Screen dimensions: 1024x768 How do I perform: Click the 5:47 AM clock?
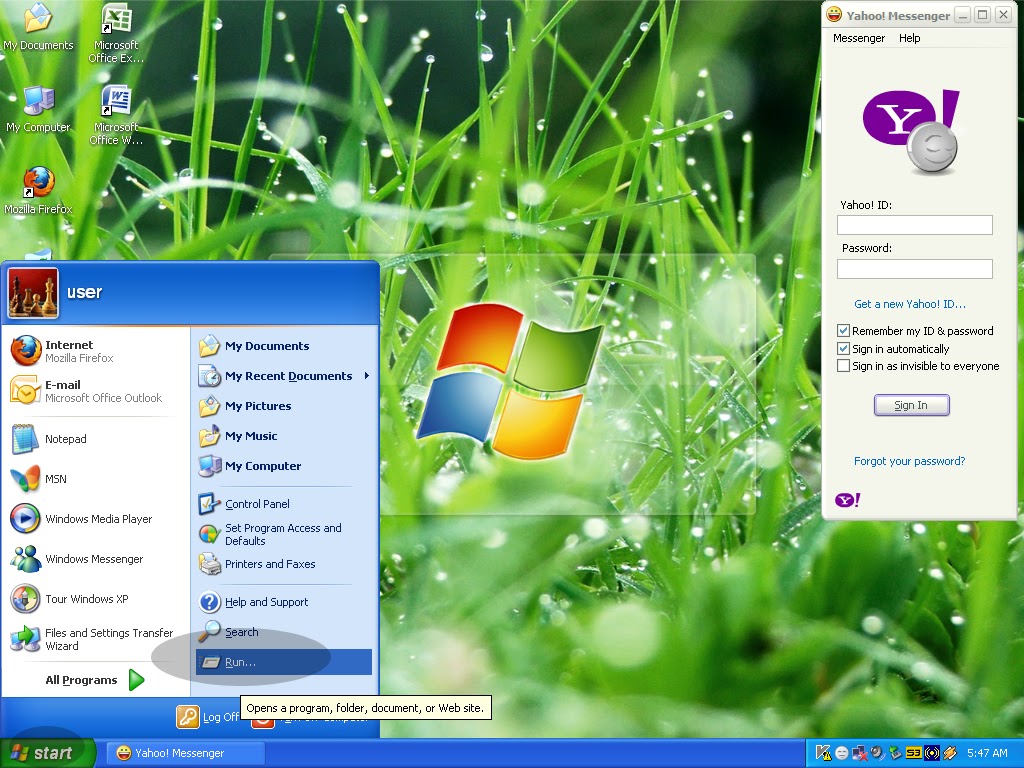987,753
